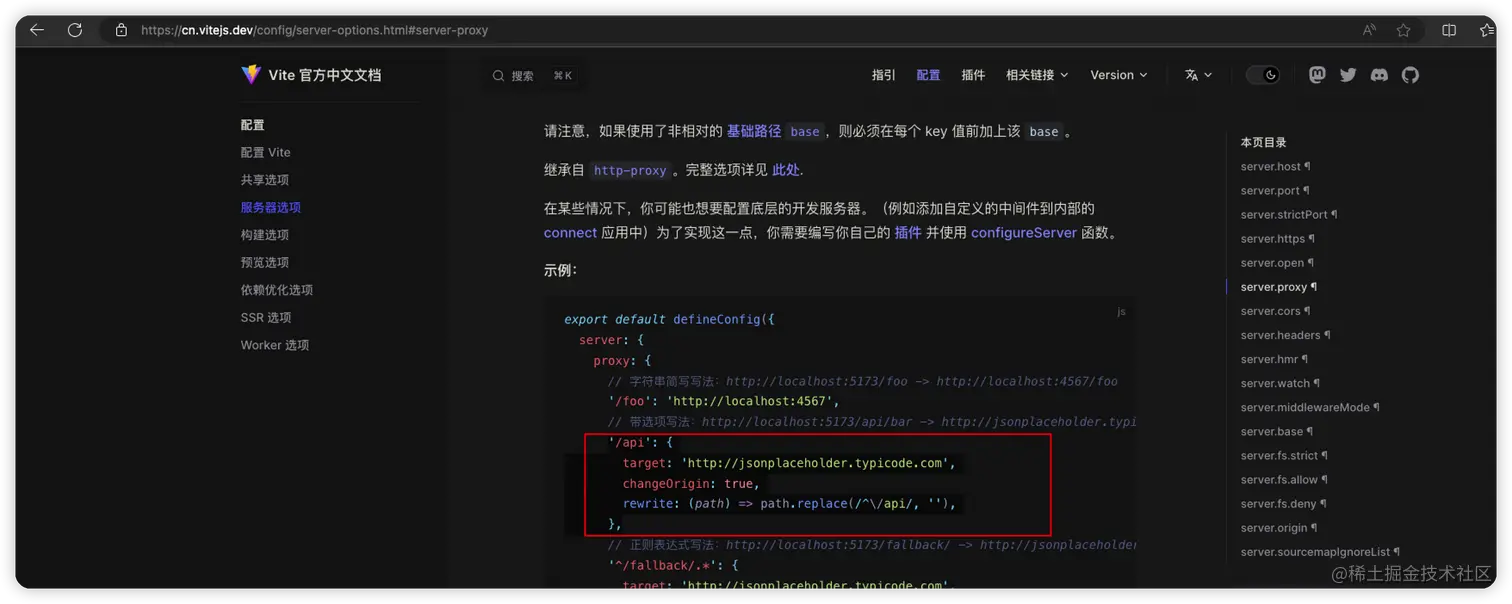Toggle the dark mode switch

1263,75
